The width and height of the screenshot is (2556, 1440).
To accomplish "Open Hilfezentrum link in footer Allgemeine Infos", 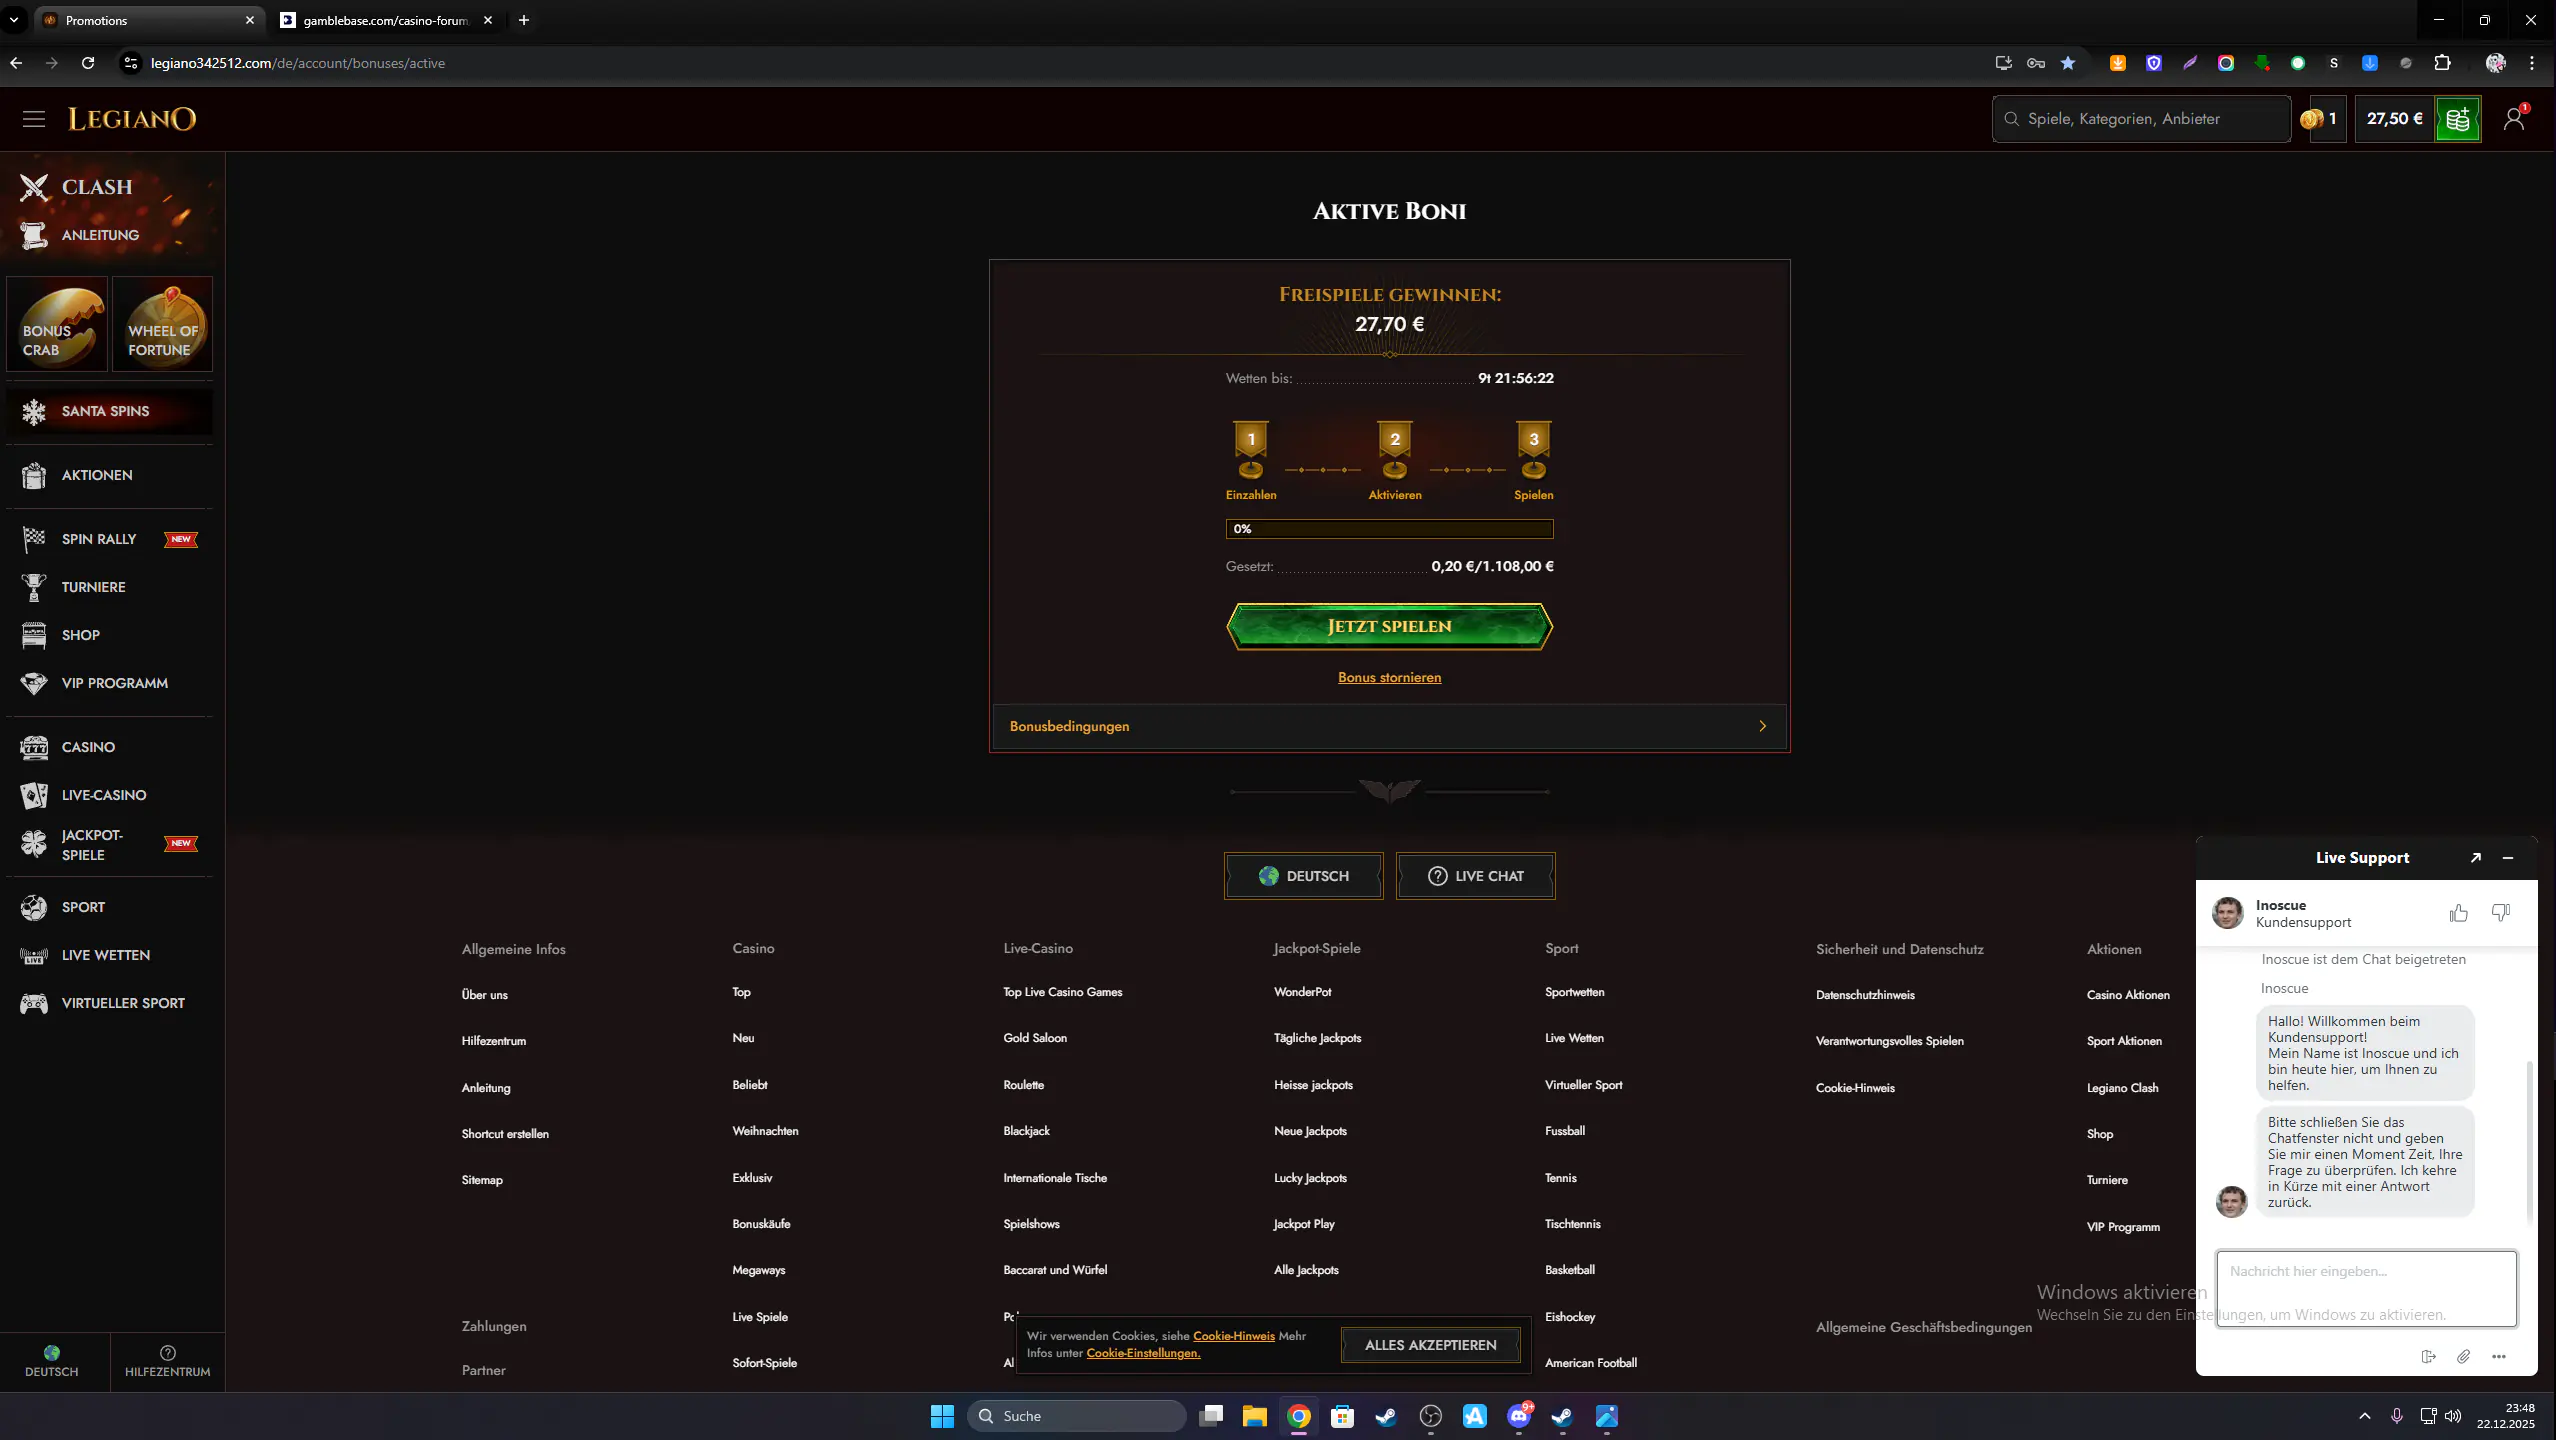I will point(494,1041).
